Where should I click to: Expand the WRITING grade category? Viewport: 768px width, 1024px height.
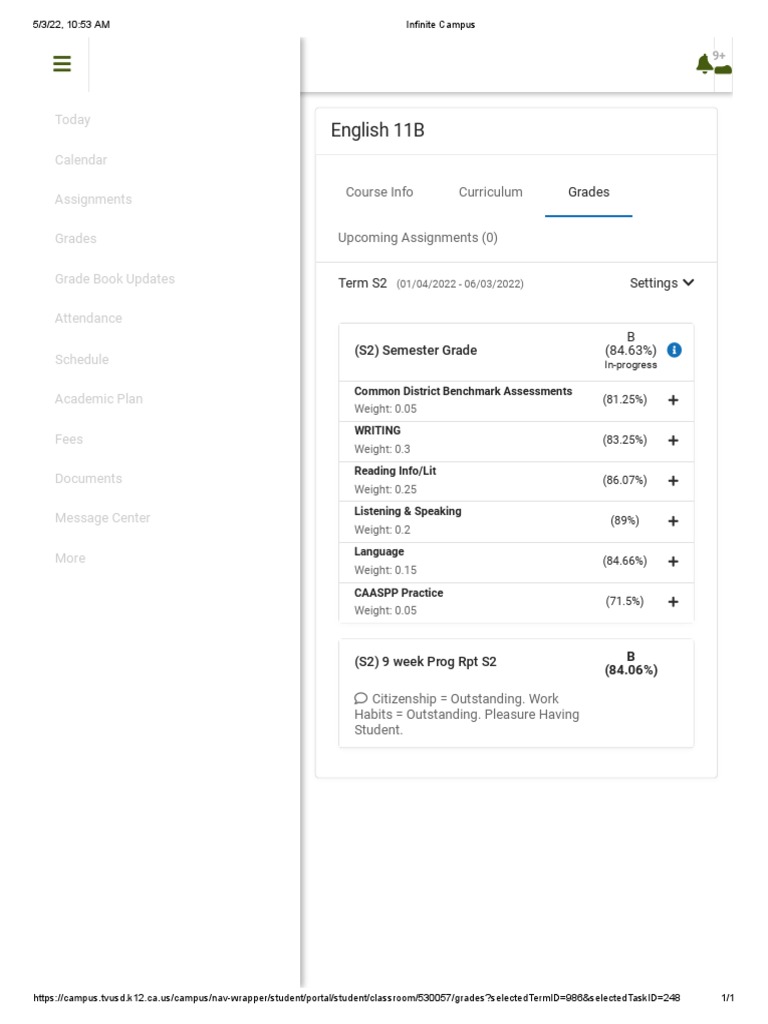pos(673,440)
